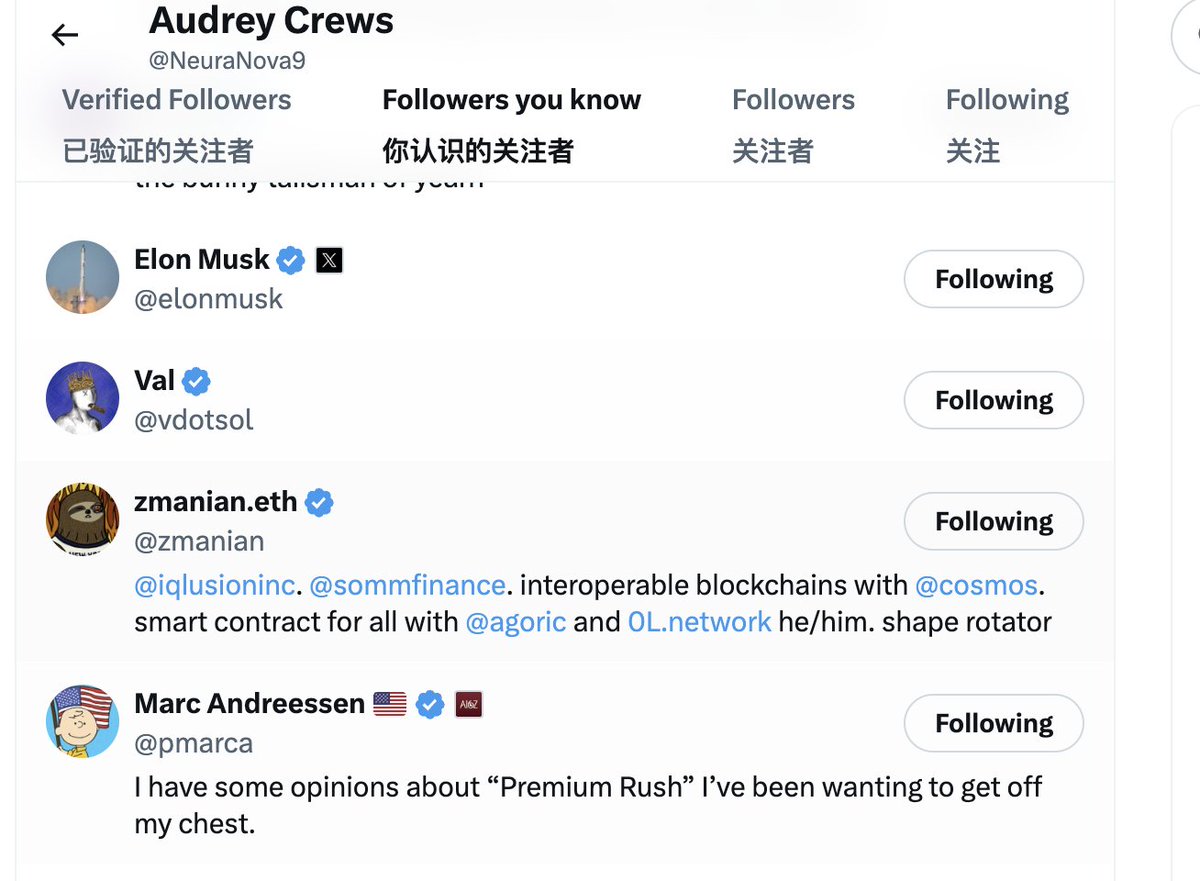Image resolution: width=1200 pixels, height=881 pixels.
Task: Click the a16z affiliation badge beside Marc Andreessen
Action: [x=468, y=704]
